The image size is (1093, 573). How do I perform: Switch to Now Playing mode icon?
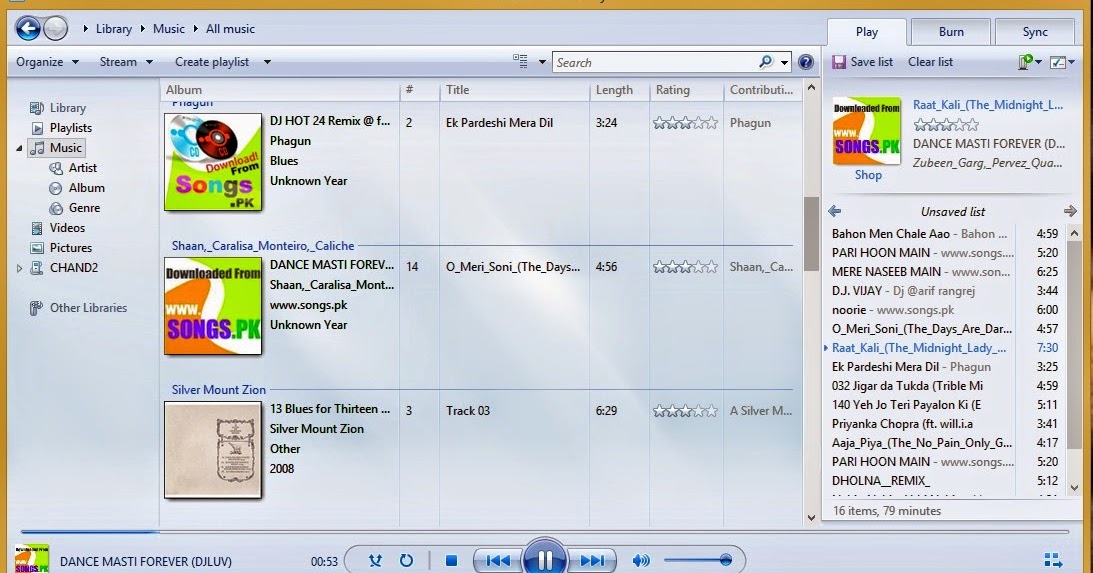coord(1053,560)
